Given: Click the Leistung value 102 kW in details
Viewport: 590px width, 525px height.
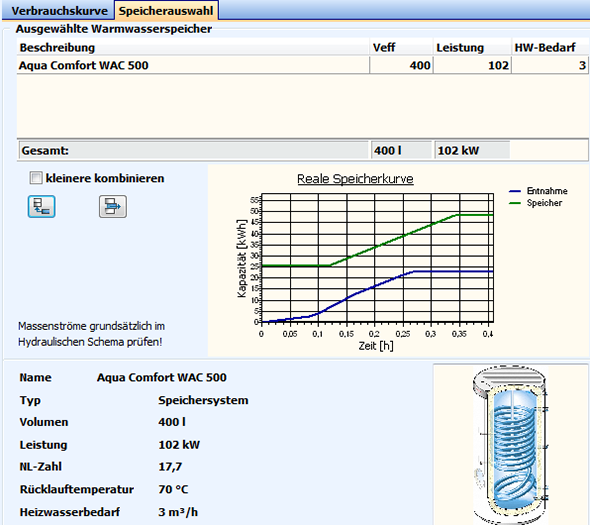Looking at the screenshot, I should click(179, 445).
